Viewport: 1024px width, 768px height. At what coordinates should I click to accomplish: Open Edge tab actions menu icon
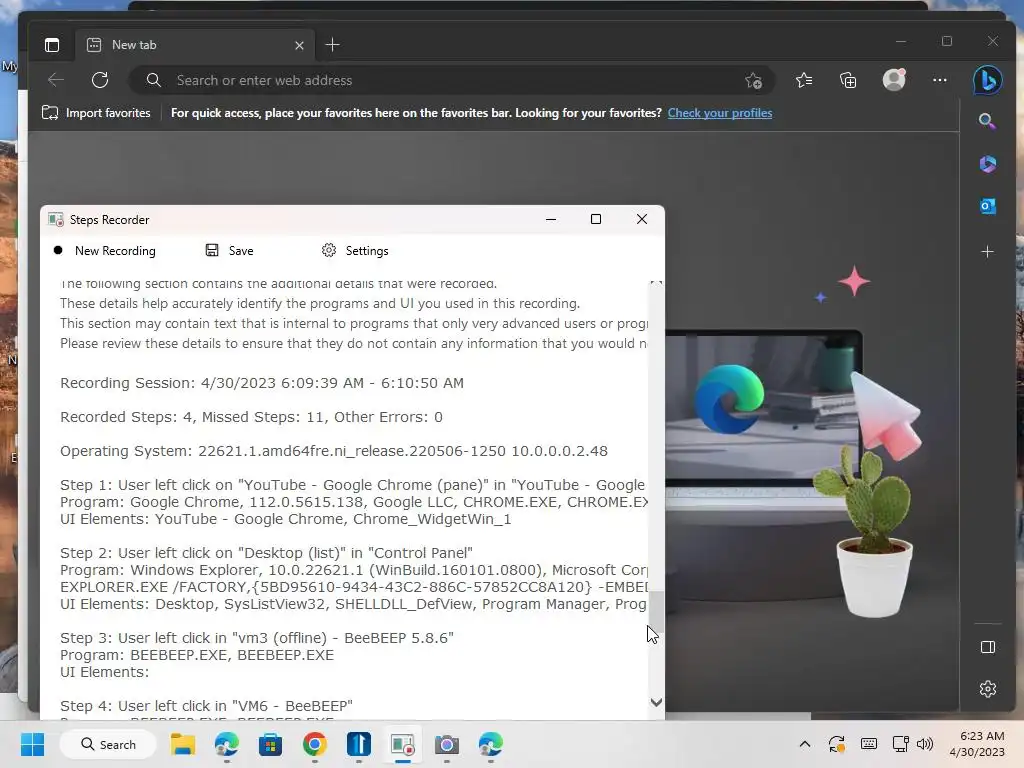[52, 45]
